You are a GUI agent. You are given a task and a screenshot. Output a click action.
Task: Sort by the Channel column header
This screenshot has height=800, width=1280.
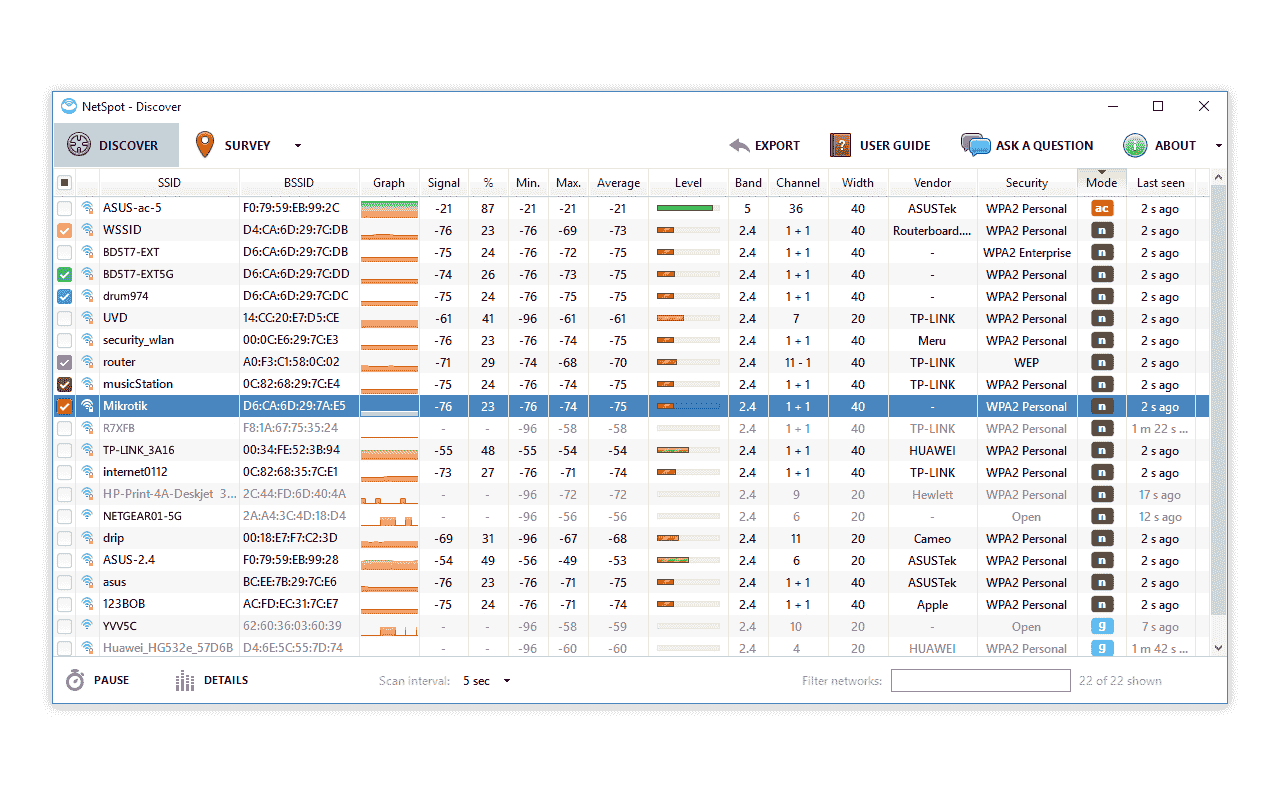(798, 182)
